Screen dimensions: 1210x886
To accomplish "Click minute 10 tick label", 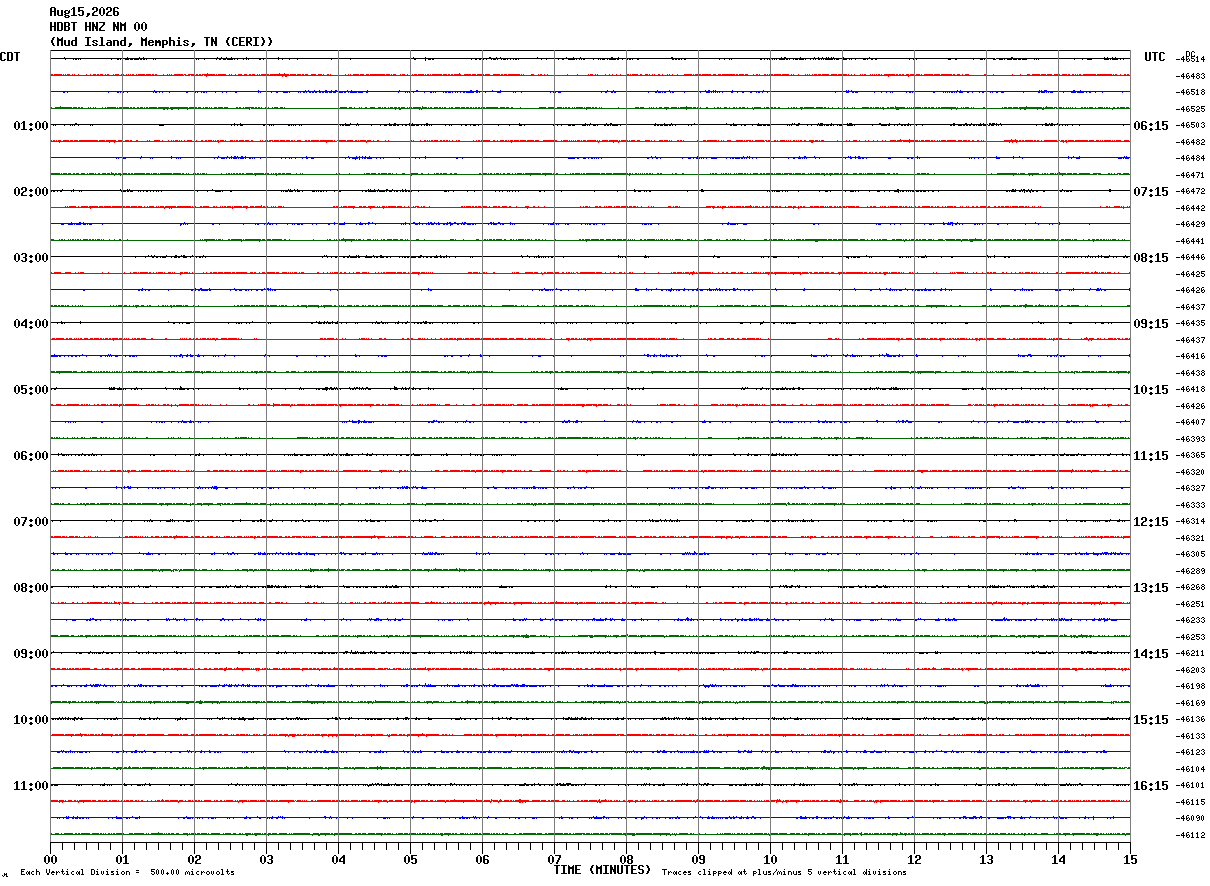I will [x=770, y=859].
